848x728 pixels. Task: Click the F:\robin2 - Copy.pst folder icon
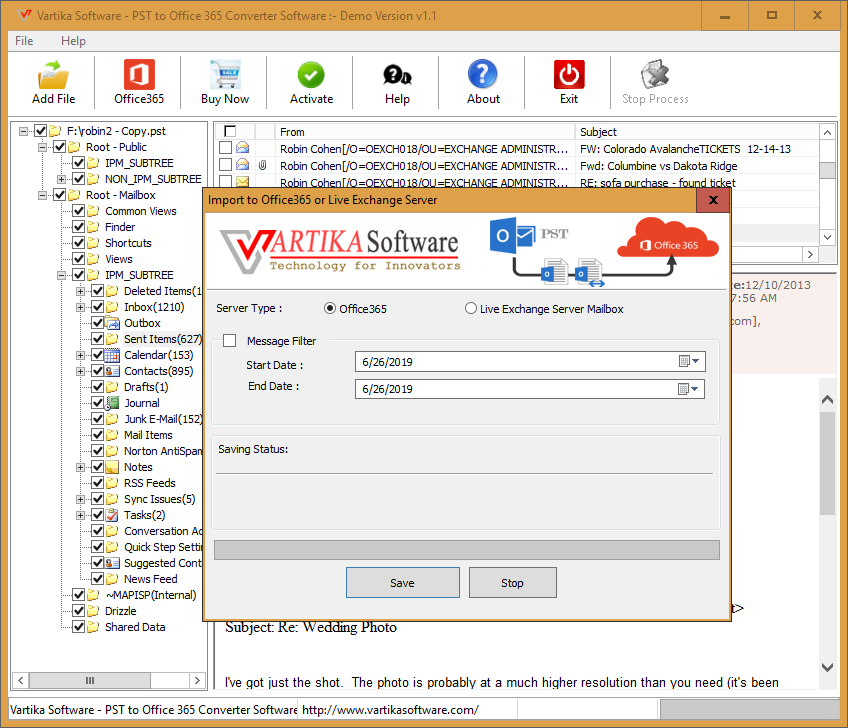pos(55,131)
